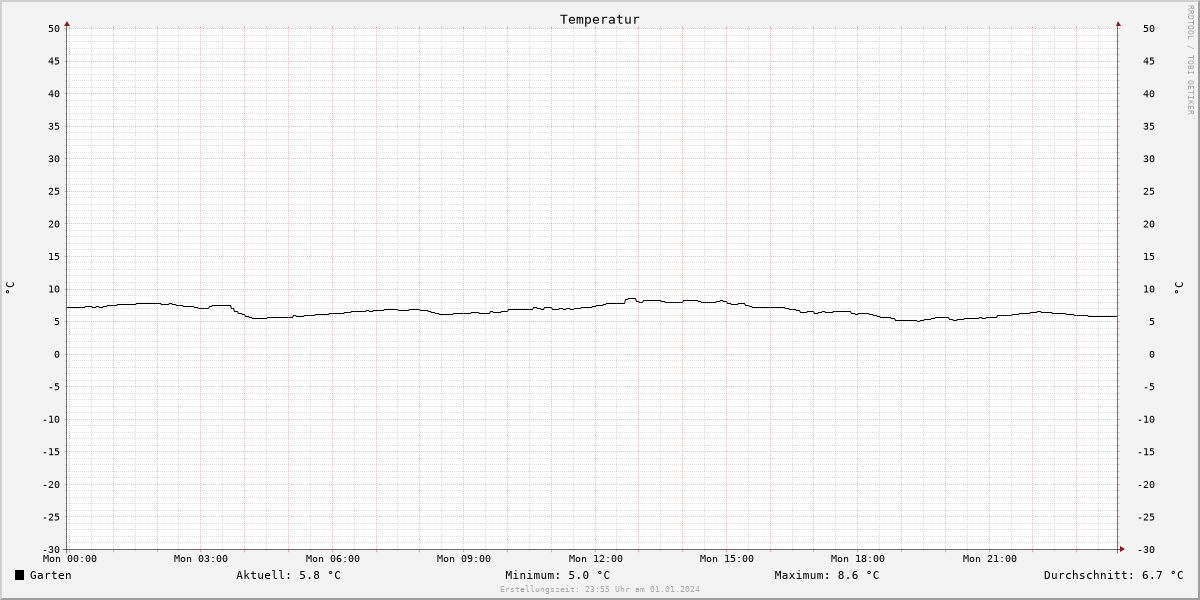Click the "50" label on the right axis

point(1149,29)
